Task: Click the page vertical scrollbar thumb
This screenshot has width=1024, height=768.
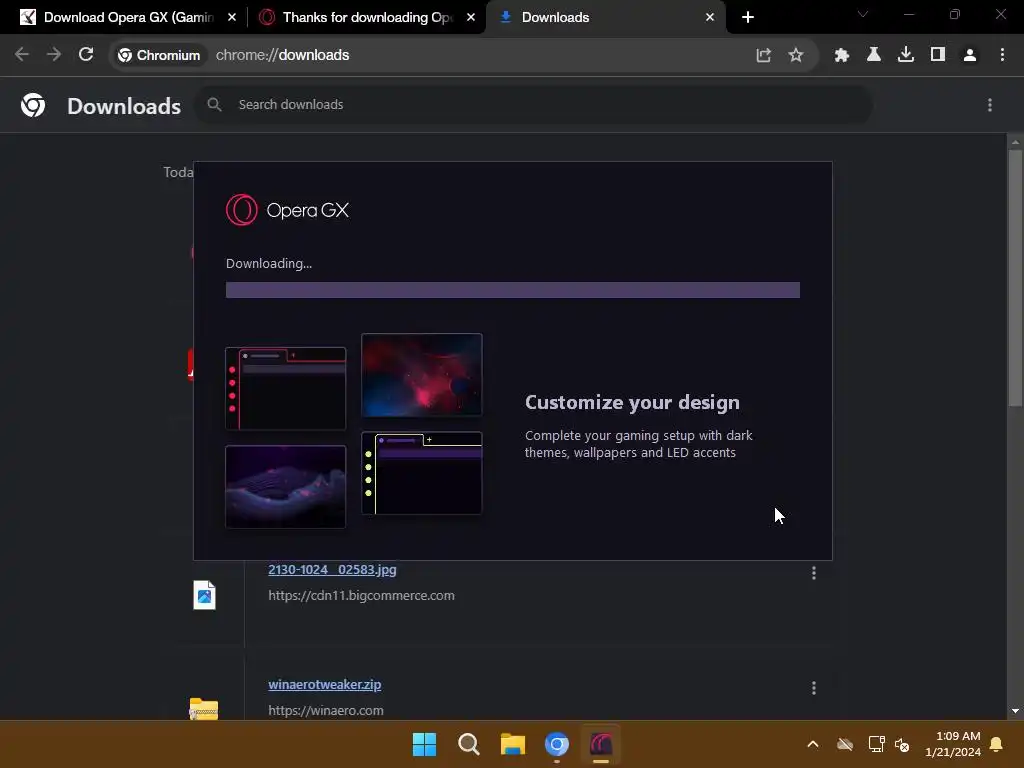Action: point(1015,278)
